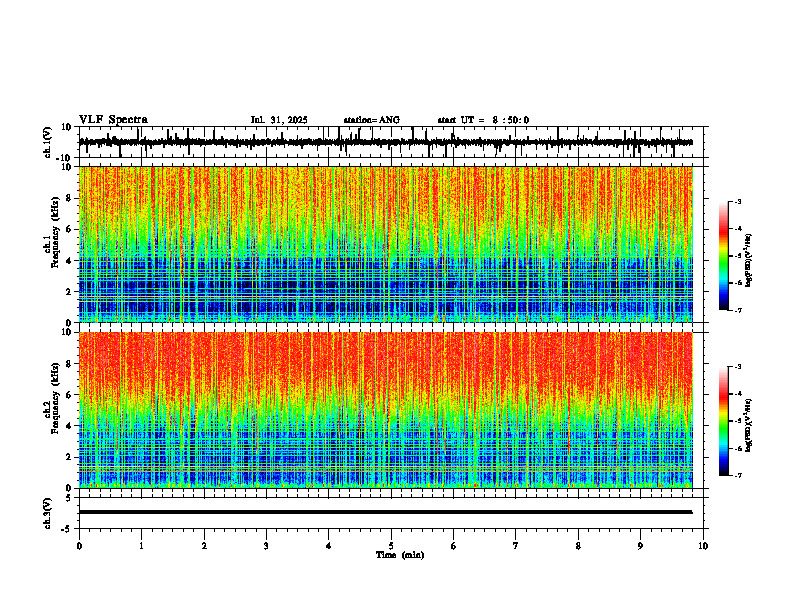Select the ch.1 voltage waveform plot

coord(393,142)
